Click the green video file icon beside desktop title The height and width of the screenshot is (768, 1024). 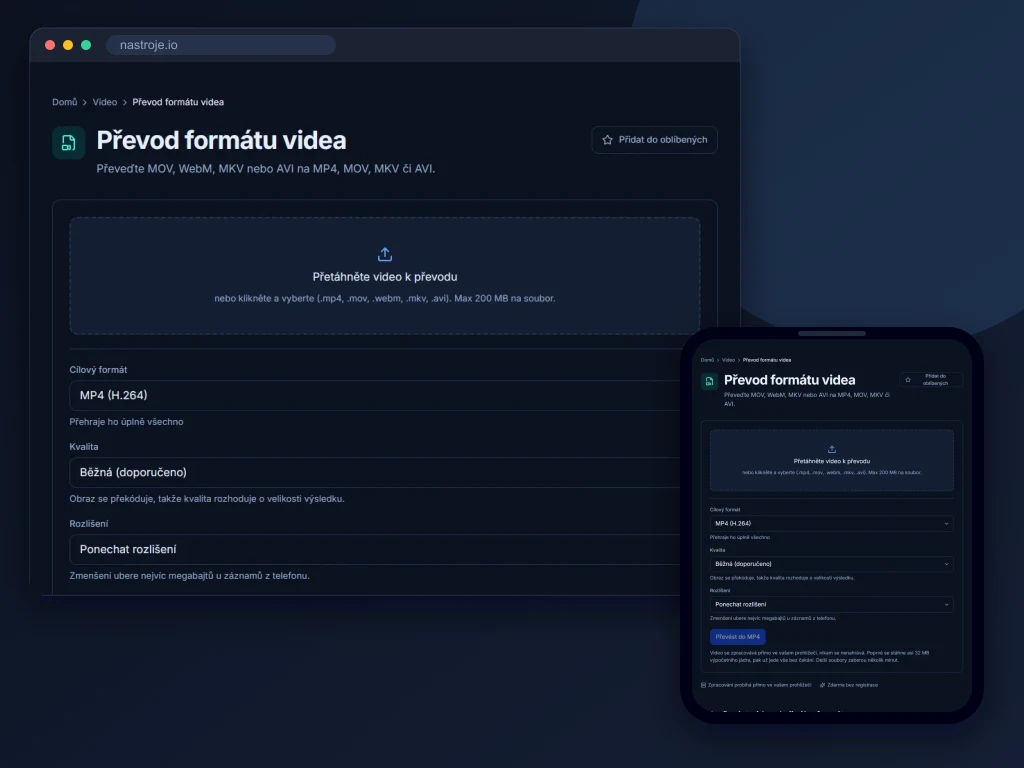[69, 142]
